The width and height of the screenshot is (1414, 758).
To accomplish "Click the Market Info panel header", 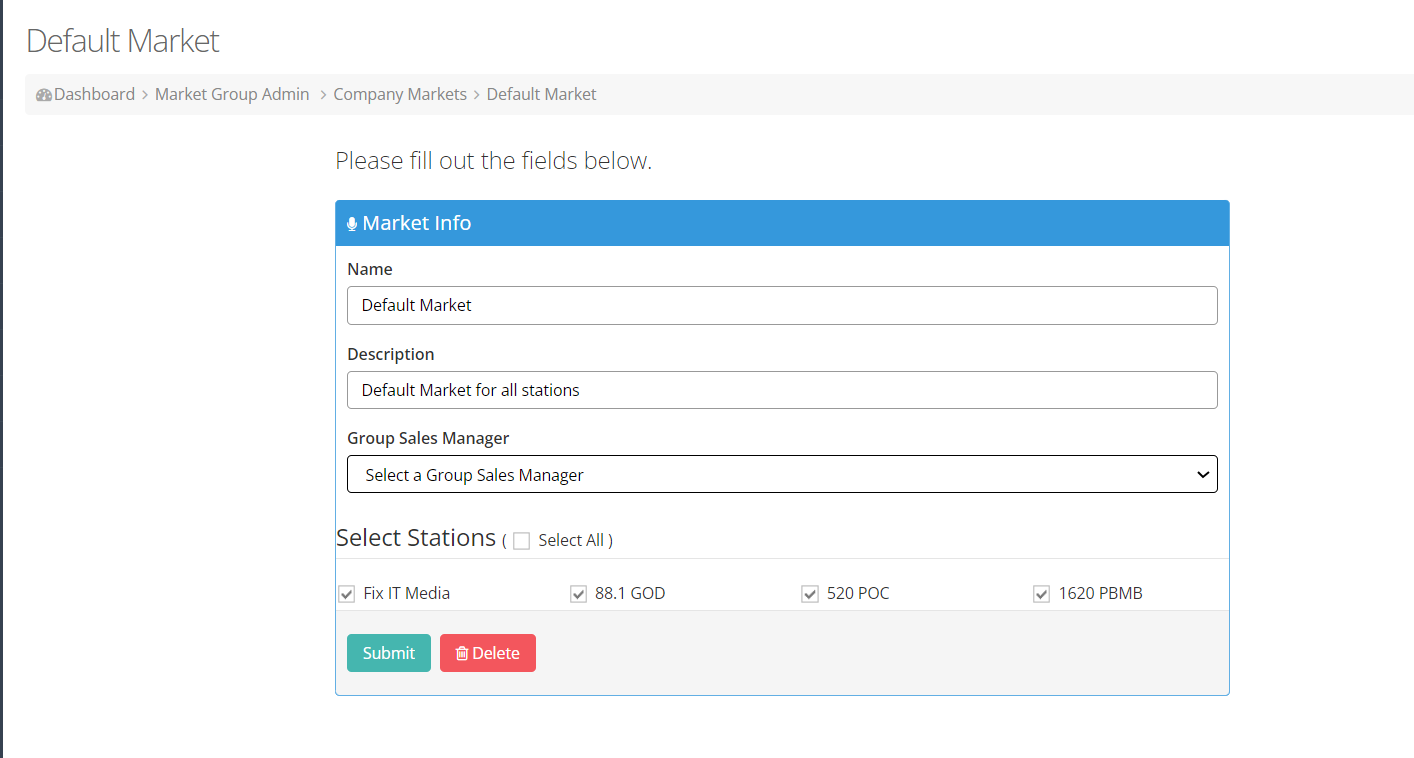I will [782, 223].
